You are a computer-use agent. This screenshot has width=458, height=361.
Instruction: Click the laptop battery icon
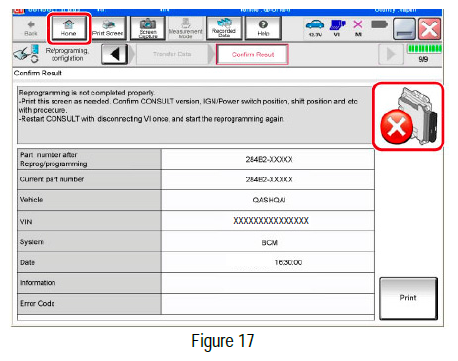(379, 25)
